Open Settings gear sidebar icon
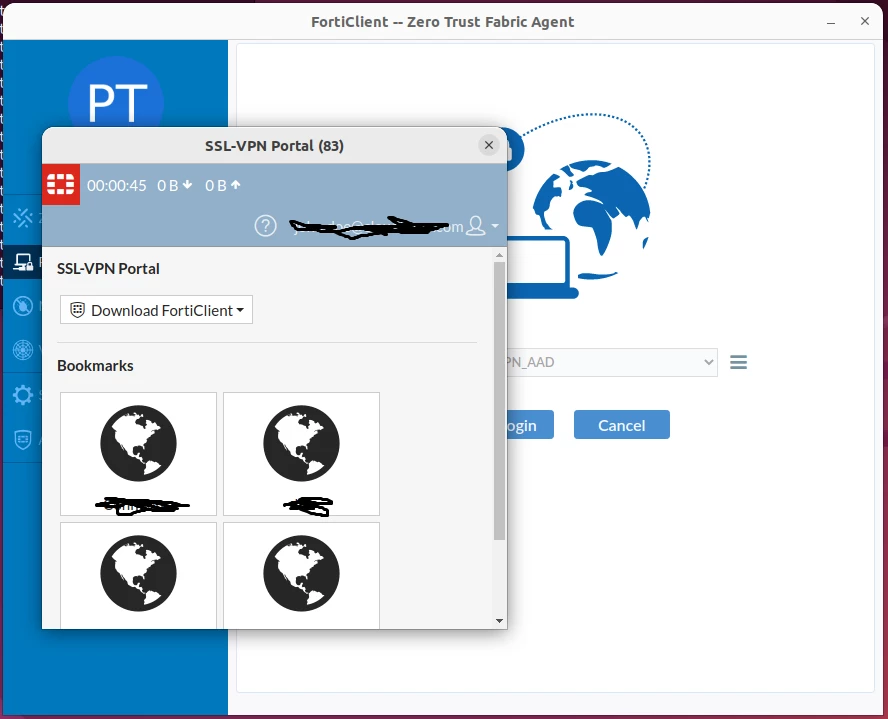This screenshot has width=888, height=719. [23, 395]
